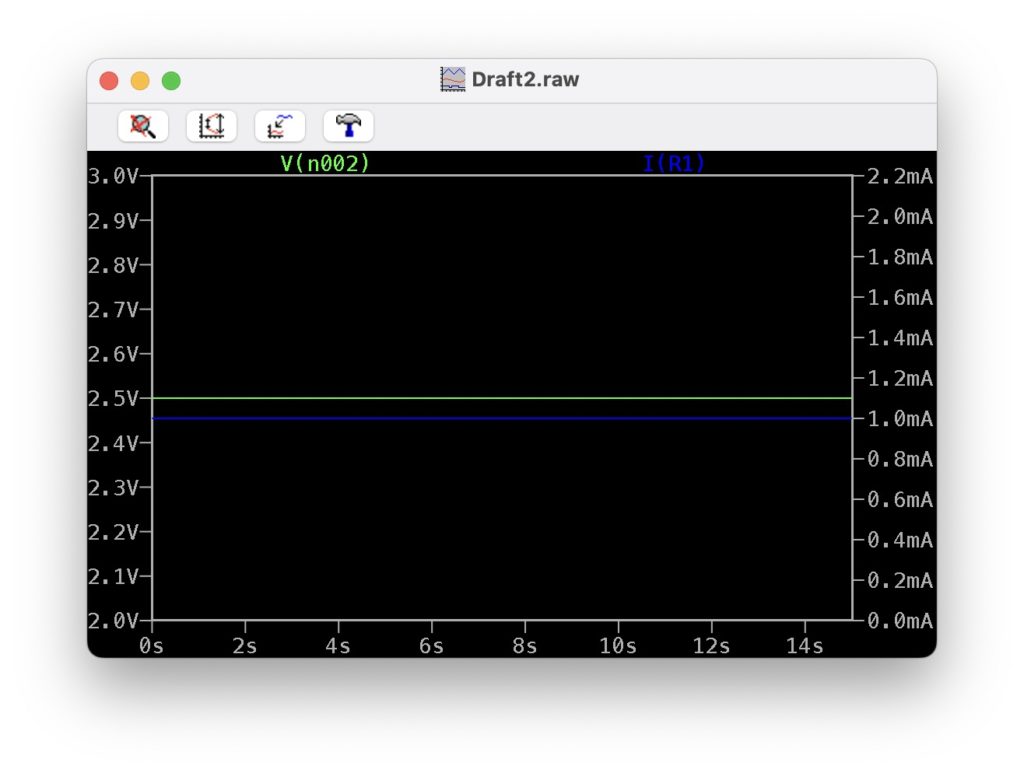Click the I(R1) trace label
Image resolution: width=1024 pixels, height=773 pixels.
(674, 164)
